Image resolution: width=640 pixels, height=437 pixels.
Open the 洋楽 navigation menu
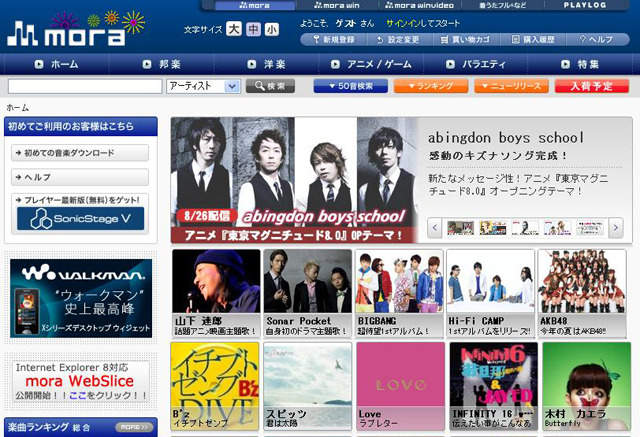pyautogui.click(x=266, y=64)
